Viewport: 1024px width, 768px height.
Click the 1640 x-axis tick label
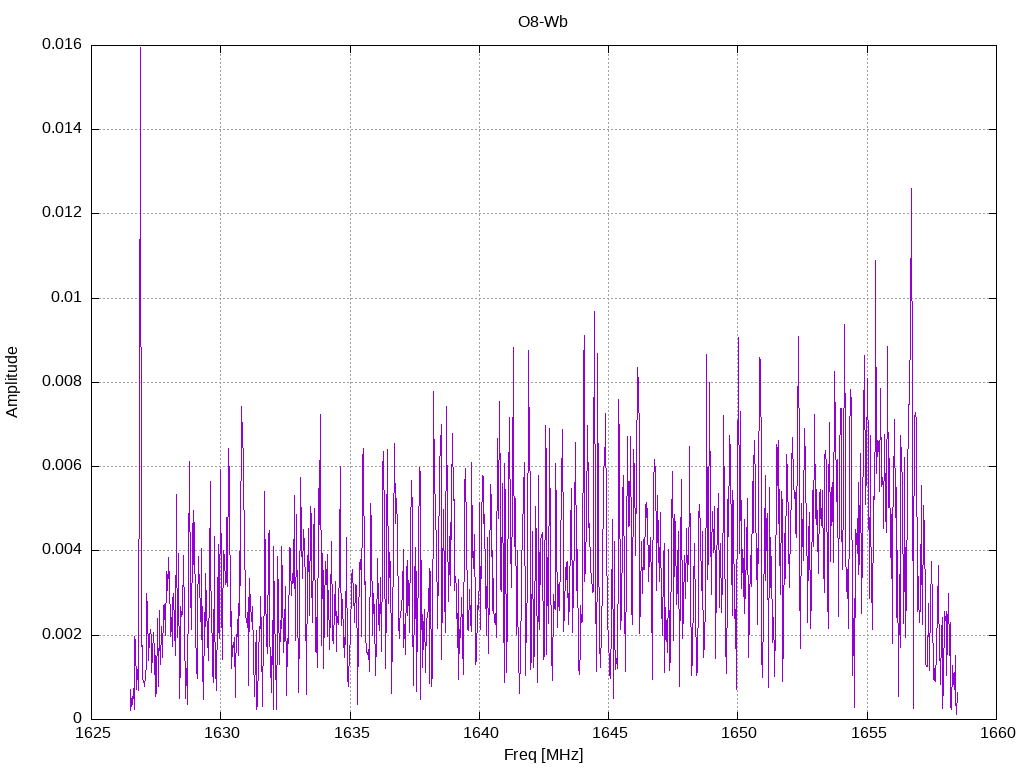click(479, 733)
